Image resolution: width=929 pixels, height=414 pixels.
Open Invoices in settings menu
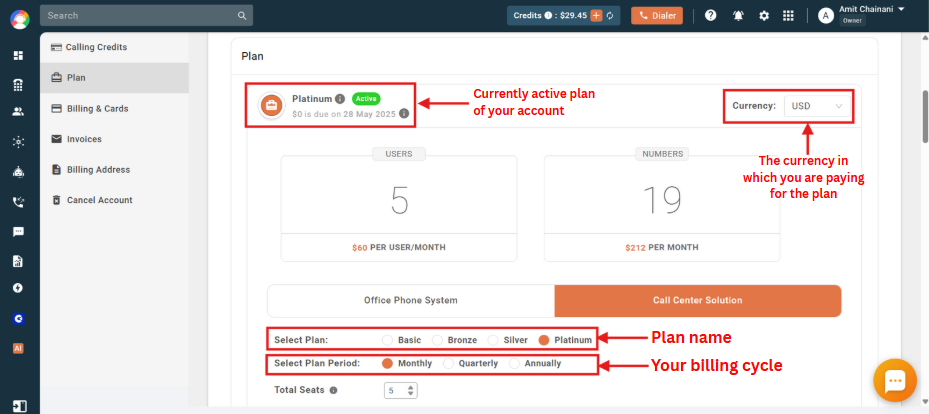[114, 139]
